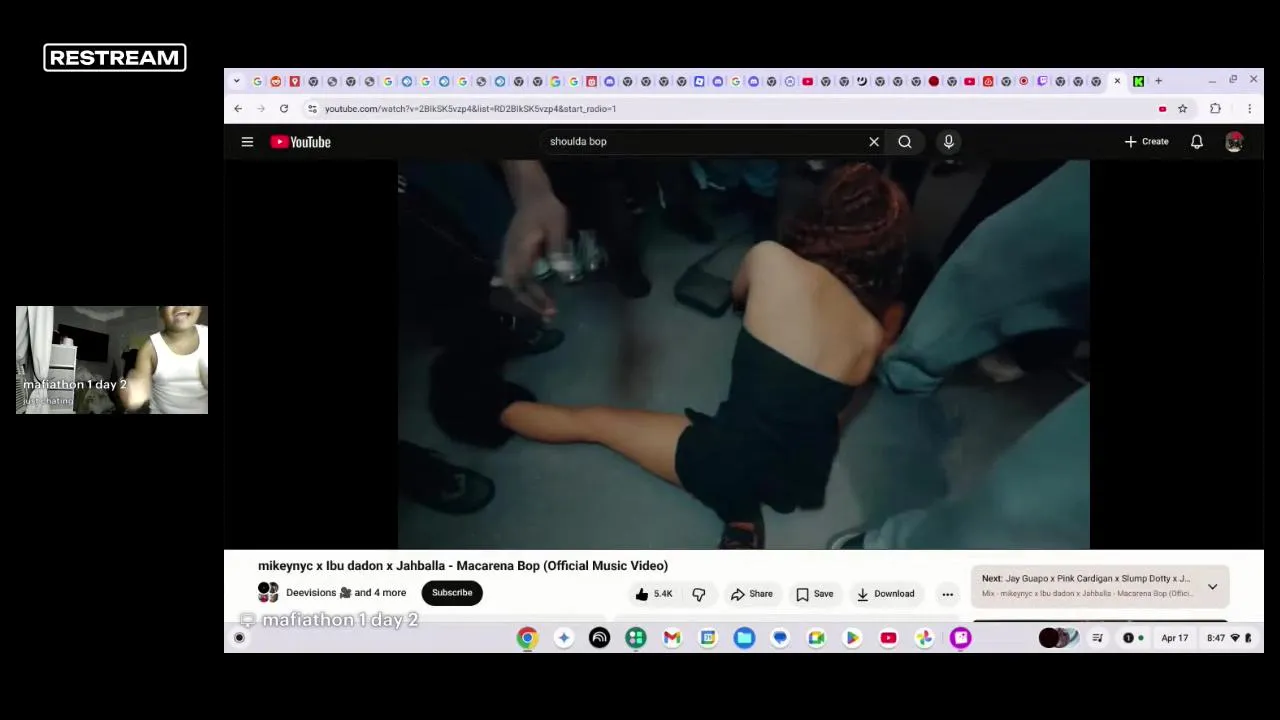The width and height of the screenshot is (1280, 720).
Task: Open quick settings at 8:47 clock
Action: (x=1229, y=638)
